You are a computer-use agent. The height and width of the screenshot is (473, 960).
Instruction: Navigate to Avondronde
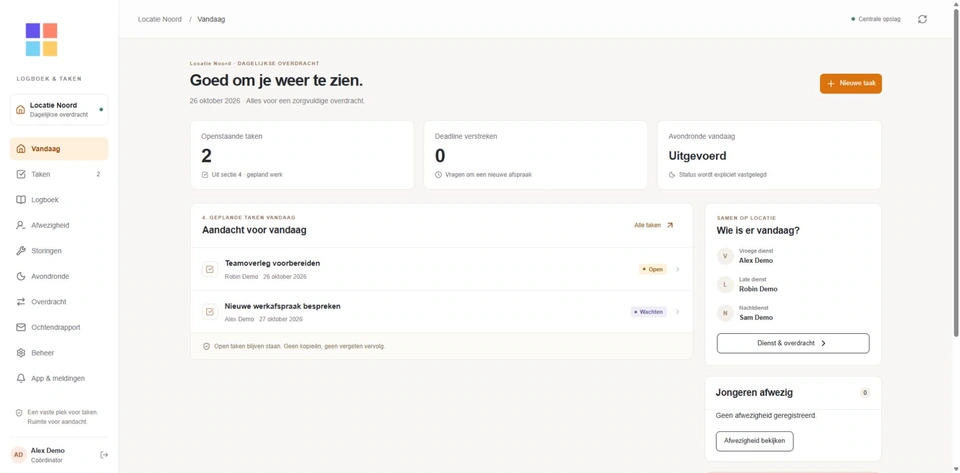(59, 277)
